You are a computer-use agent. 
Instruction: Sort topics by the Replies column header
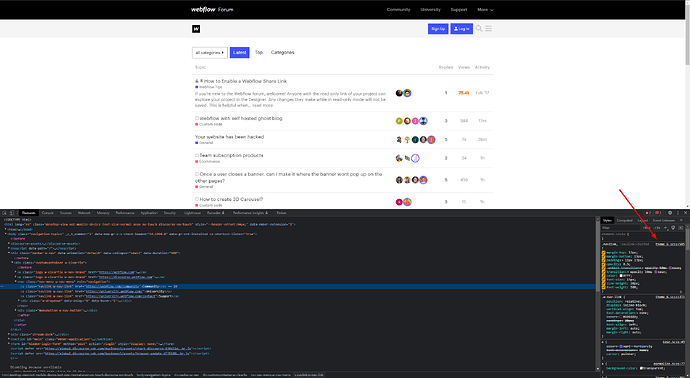pos(446,67)
